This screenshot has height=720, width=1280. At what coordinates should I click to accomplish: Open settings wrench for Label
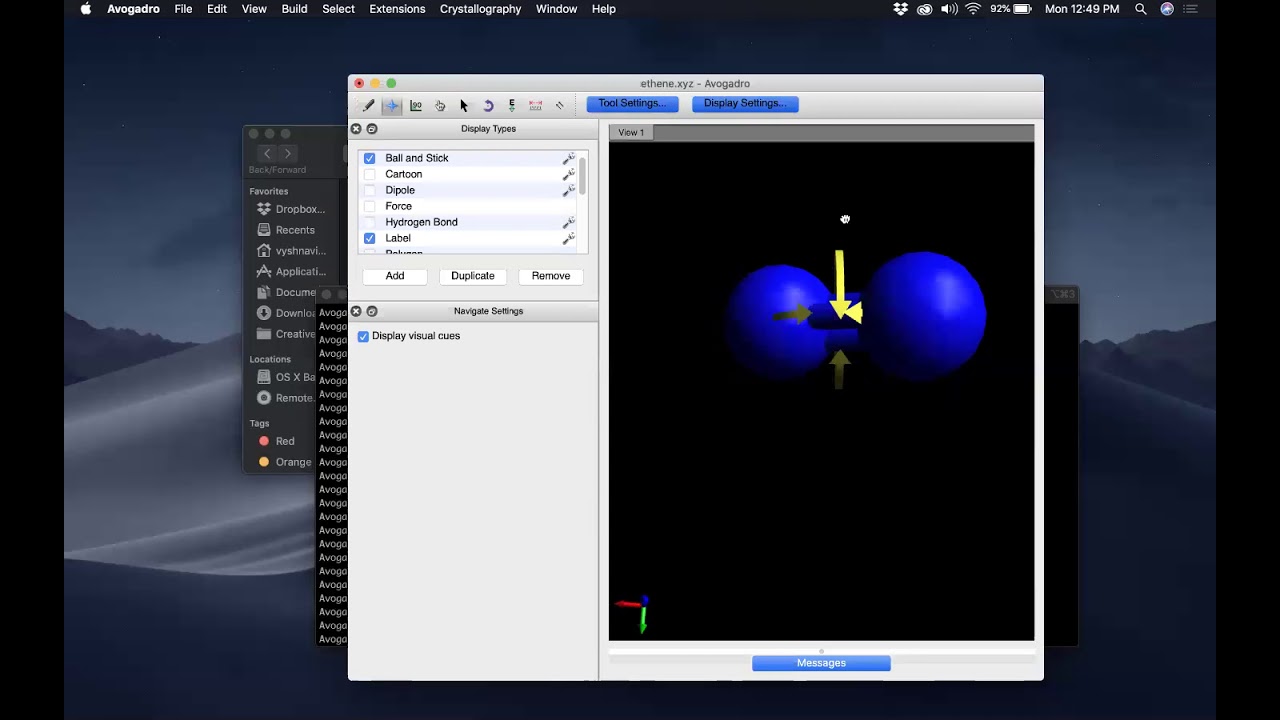tap(568, 238)
